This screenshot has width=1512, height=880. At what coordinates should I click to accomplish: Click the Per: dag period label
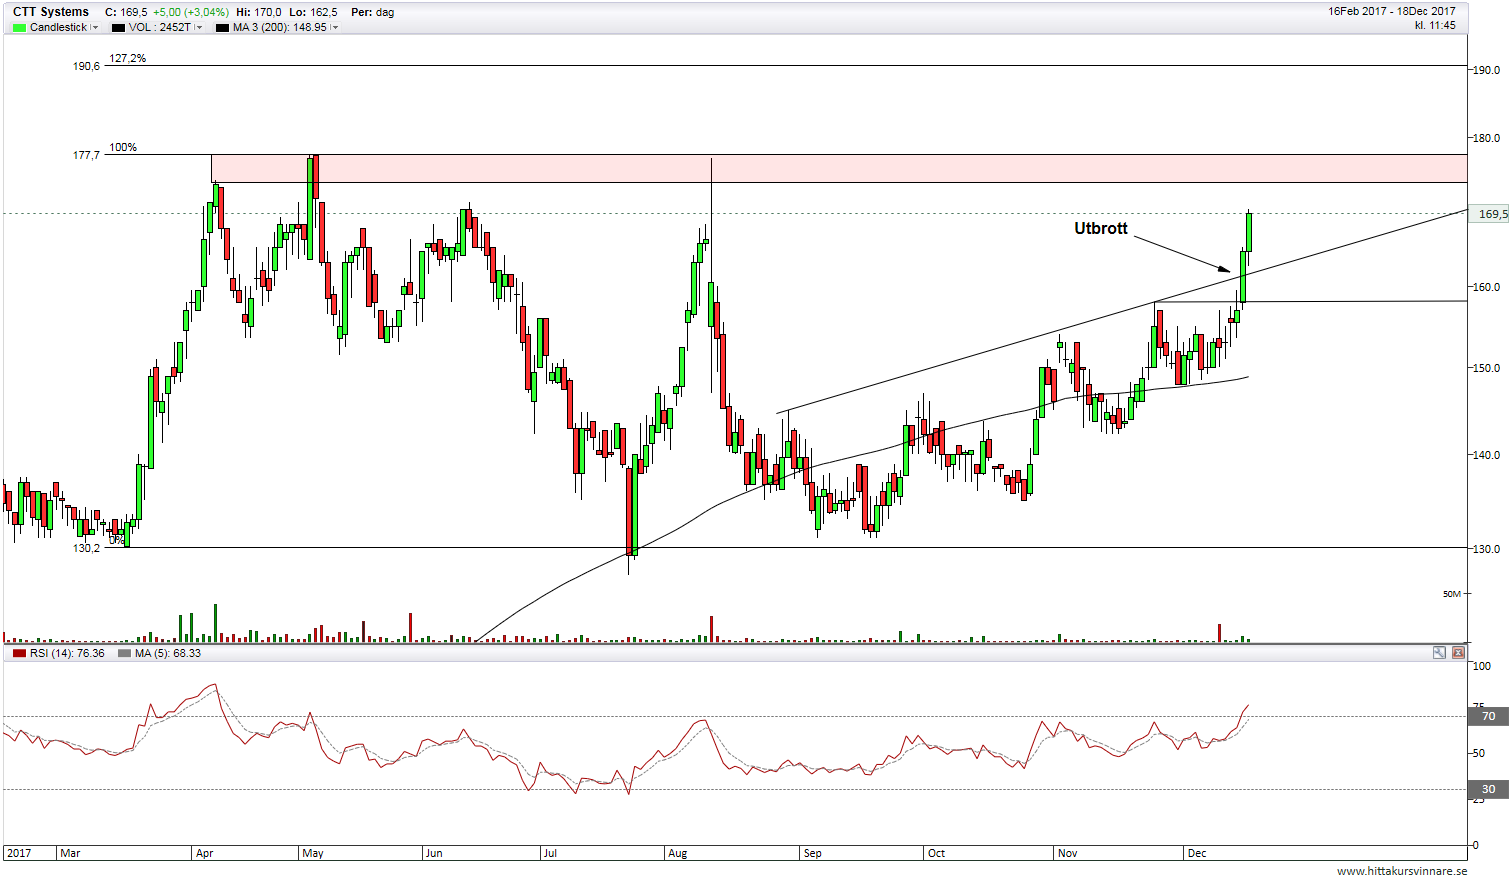coord(372,12)
